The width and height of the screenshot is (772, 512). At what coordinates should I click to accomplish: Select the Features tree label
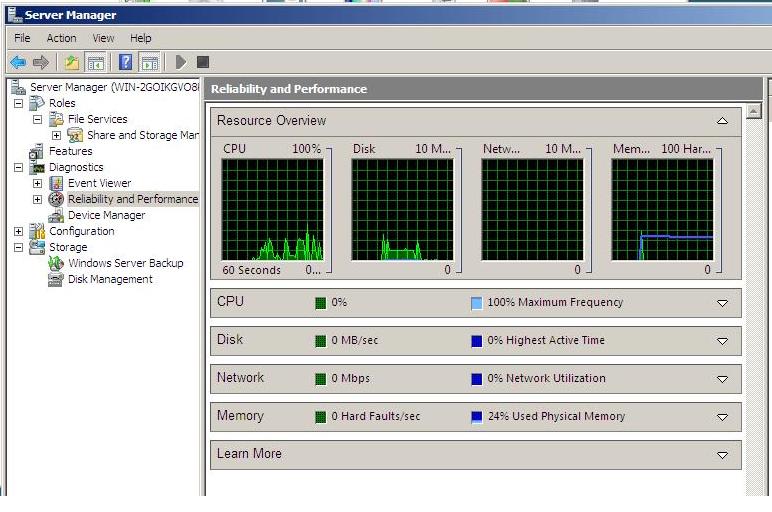[70, 151]
